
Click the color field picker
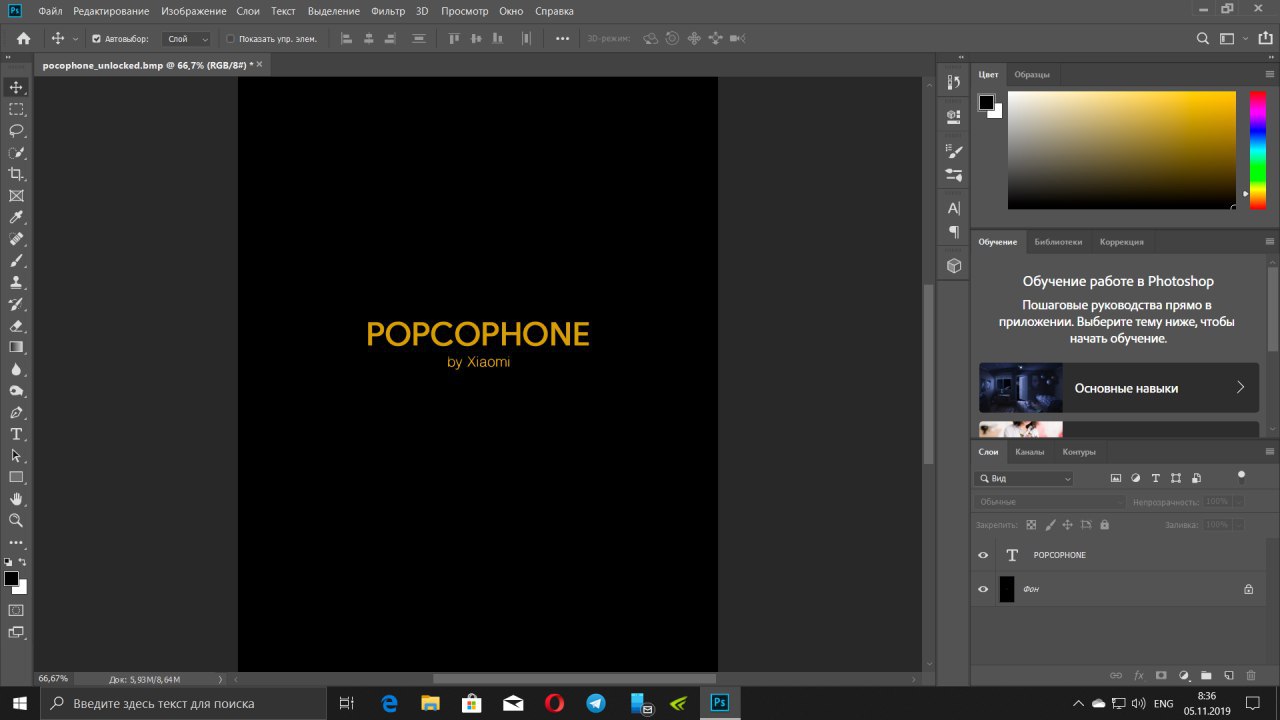pos(1122,150)
